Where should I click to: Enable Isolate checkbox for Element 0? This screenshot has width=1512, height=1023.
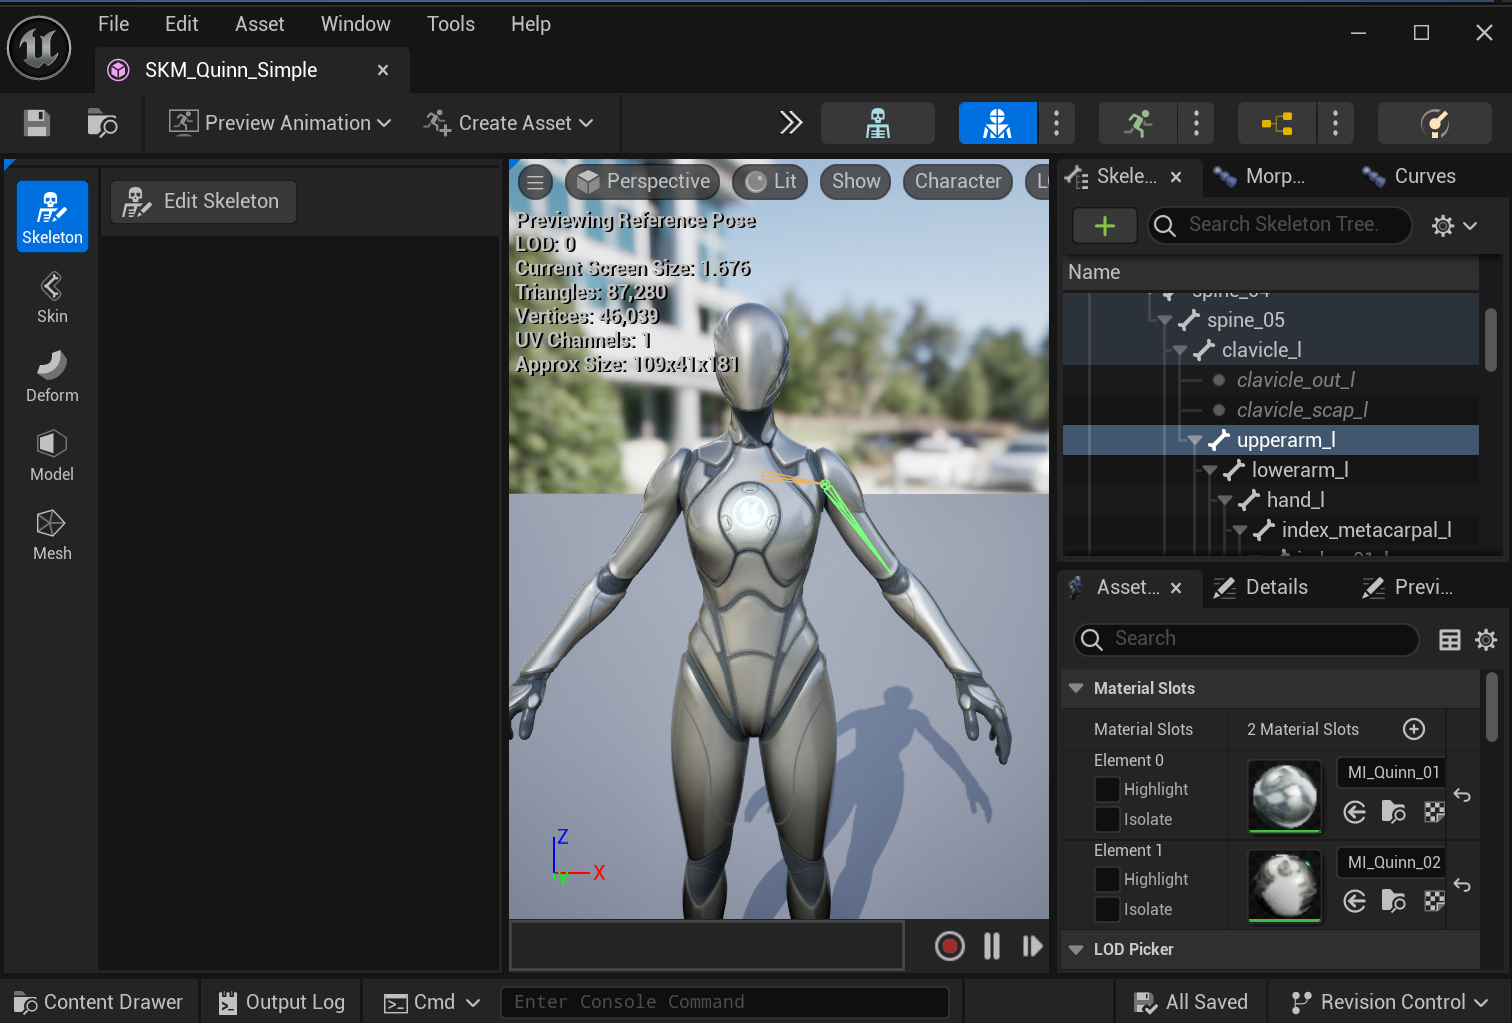click(x=1107, y=819)
